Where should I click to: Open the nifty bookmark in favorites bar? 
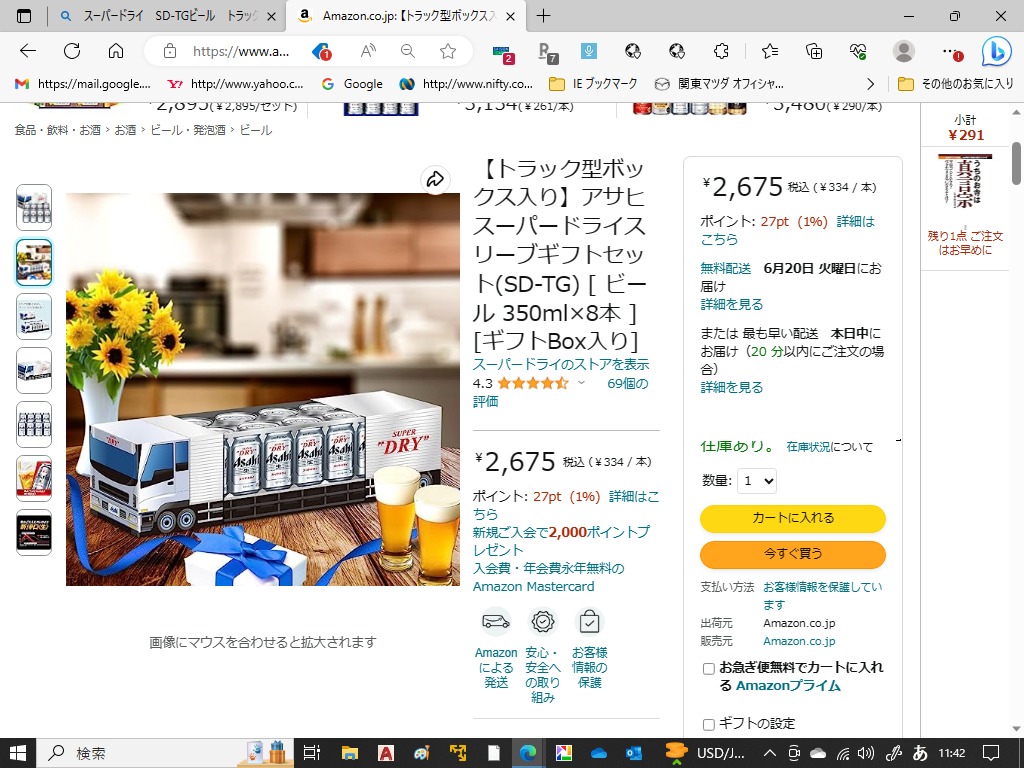point(466,84)
